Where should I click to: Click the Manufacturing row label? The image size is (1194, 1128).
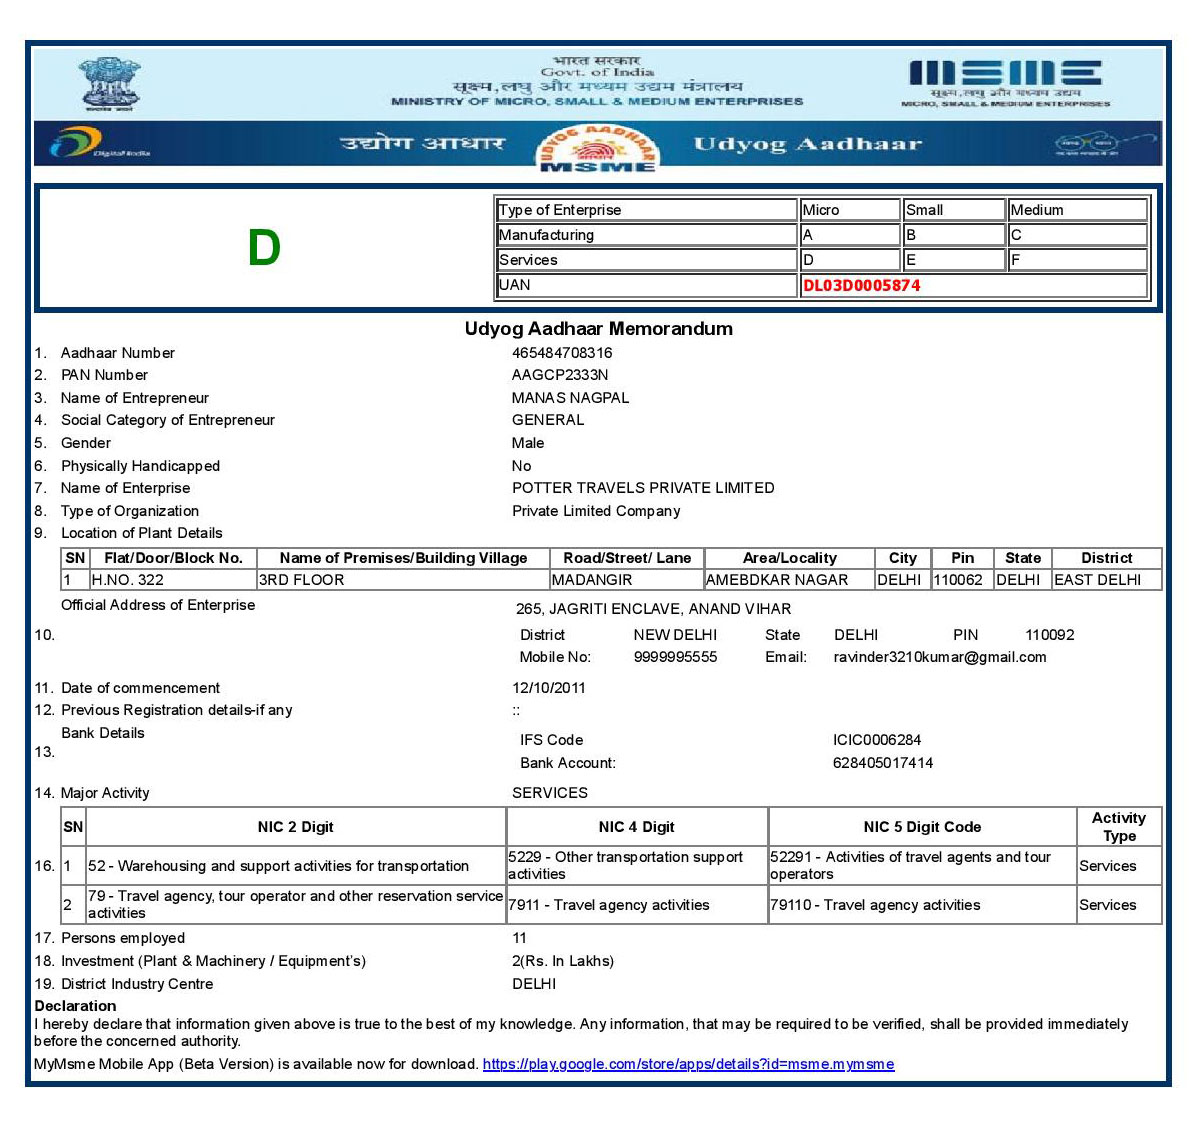click(x=646, y=235)
